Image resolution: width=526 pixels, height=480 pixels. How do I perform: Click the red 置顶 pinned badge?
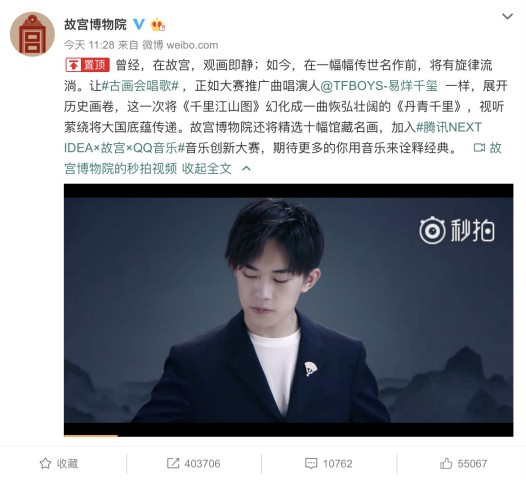pos(88,65)
